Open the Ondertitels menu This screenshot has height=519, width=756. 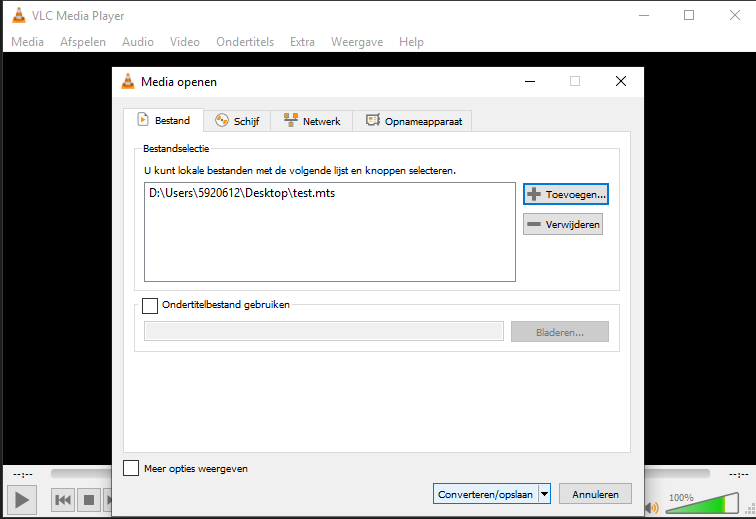click(245, 42)
